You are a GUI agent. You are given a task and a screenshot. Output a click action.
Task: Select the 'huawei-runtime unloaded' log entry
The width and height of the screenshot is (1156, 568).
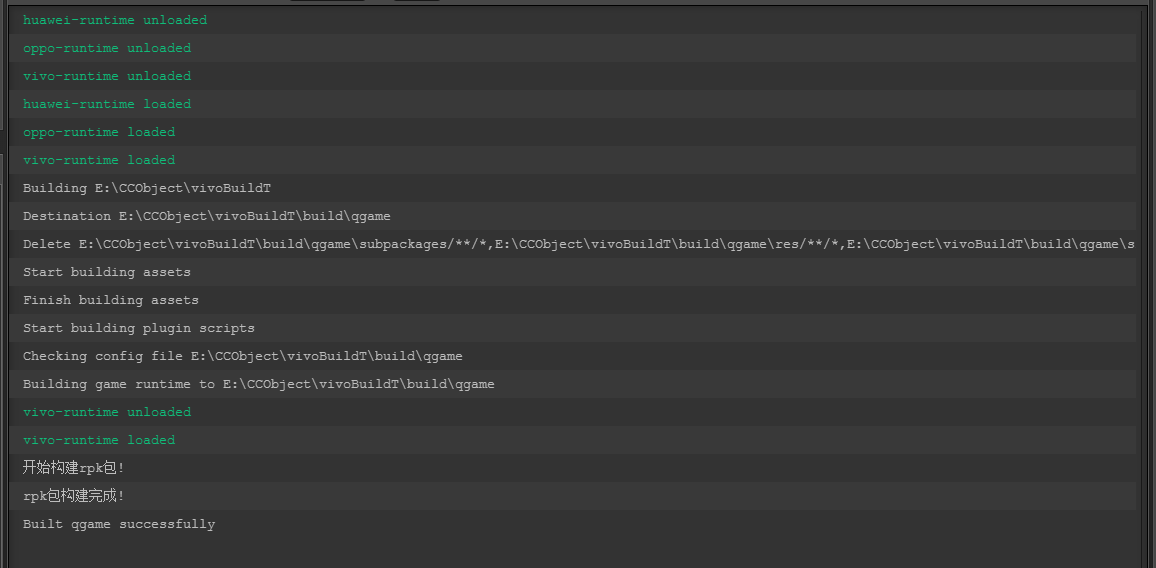point(115,20)
